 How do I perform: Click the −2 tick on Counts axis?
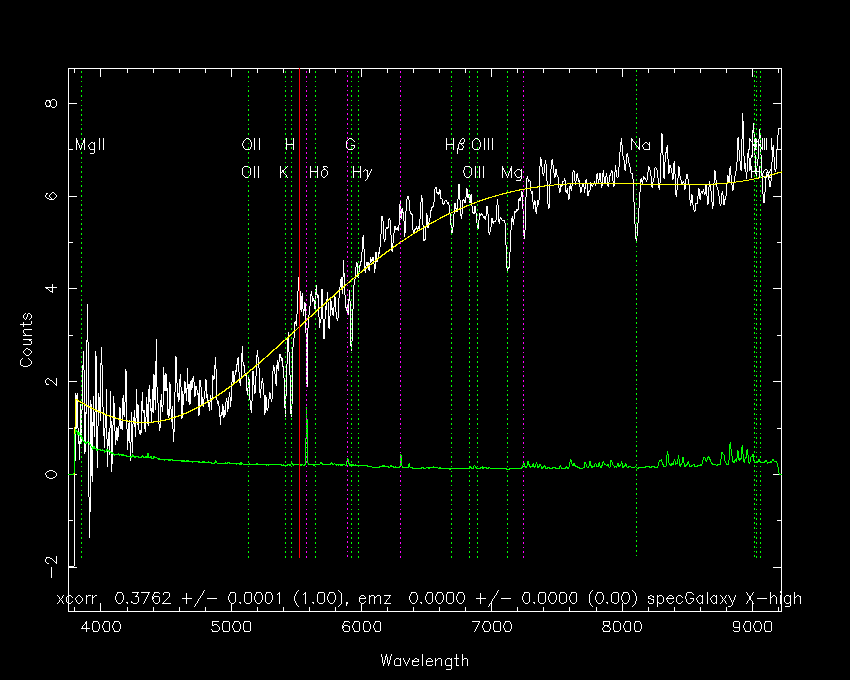(51, 567)
